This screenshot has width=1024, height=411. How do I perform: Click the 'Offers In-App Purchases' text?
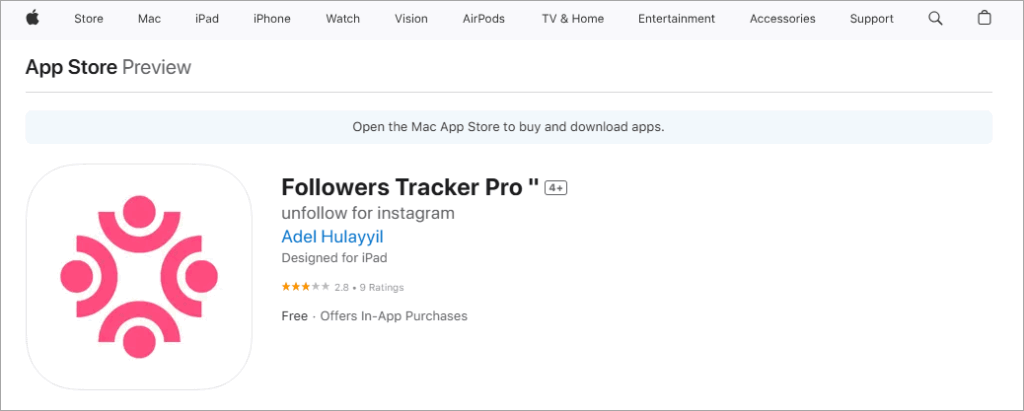click(x=394, y=316)
